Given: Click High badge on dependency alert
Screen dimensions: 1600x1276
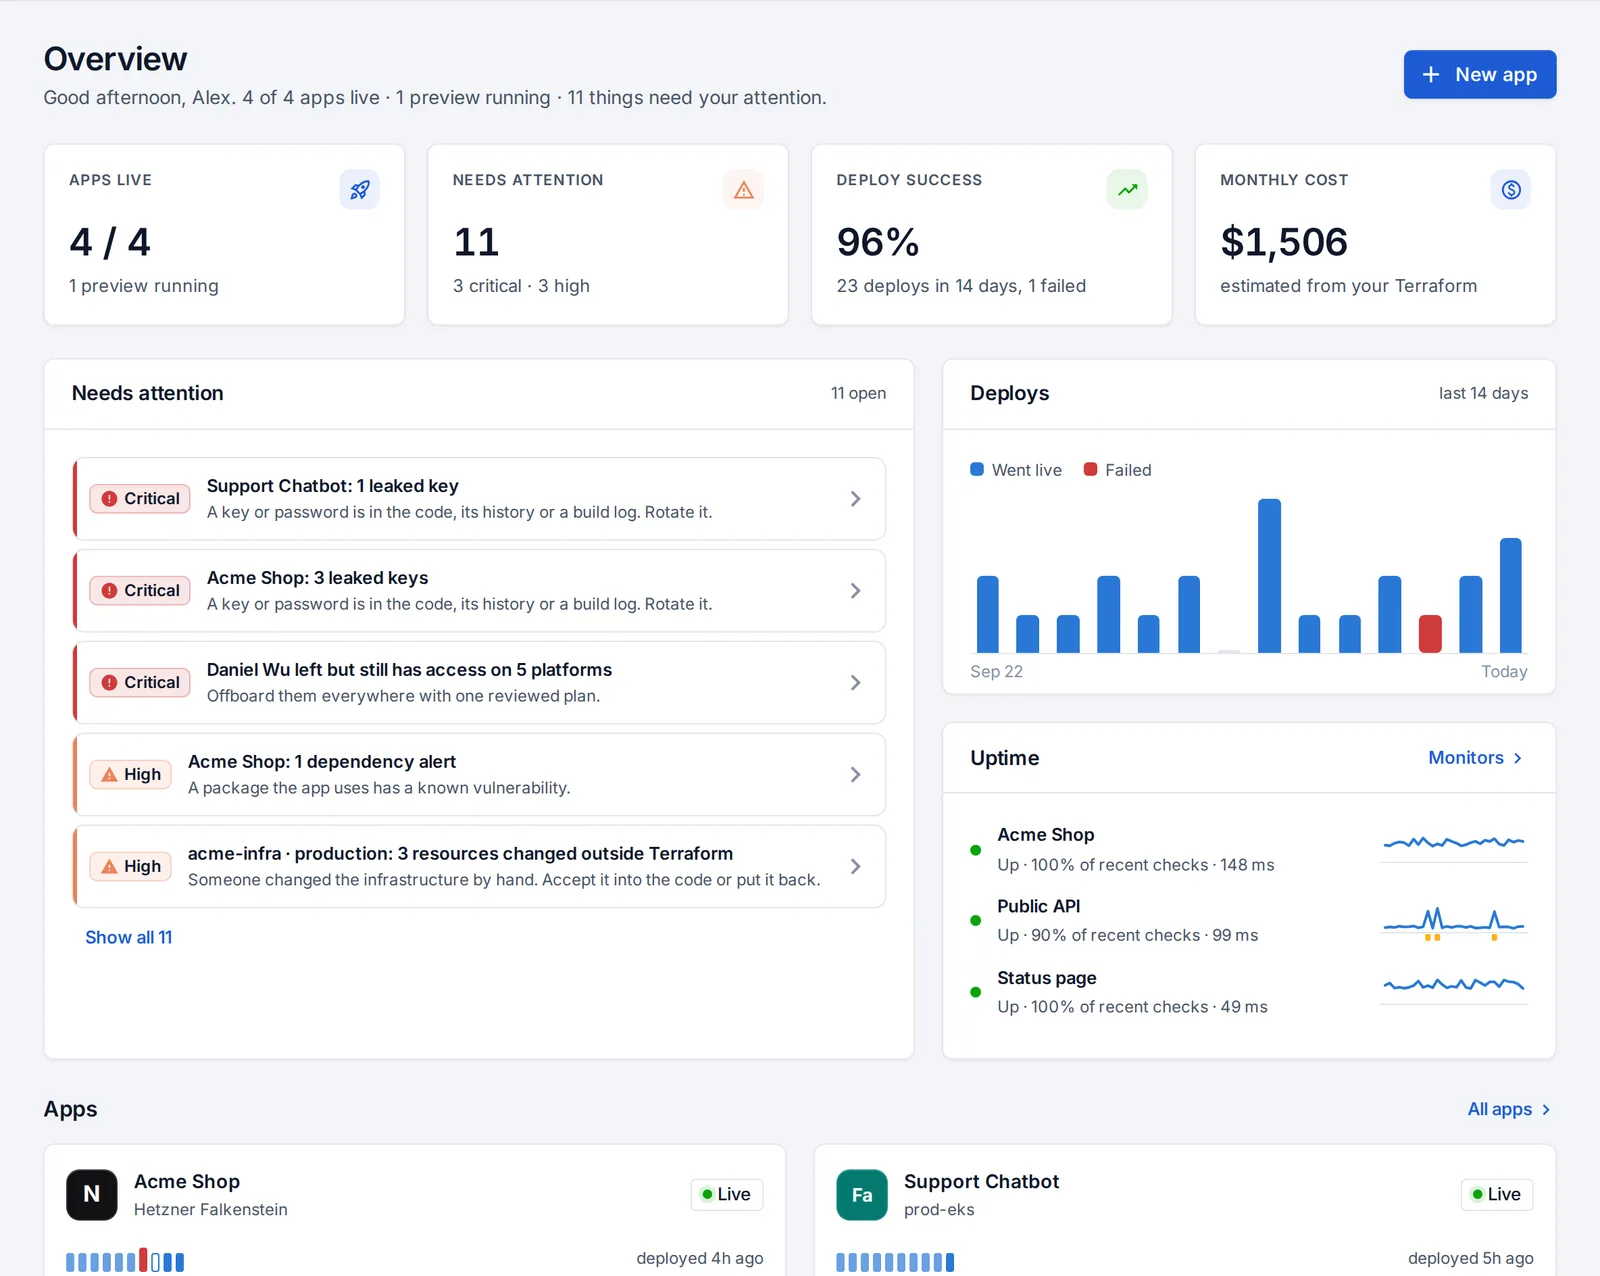Looking at the screenshot, I should click(131, 775).
